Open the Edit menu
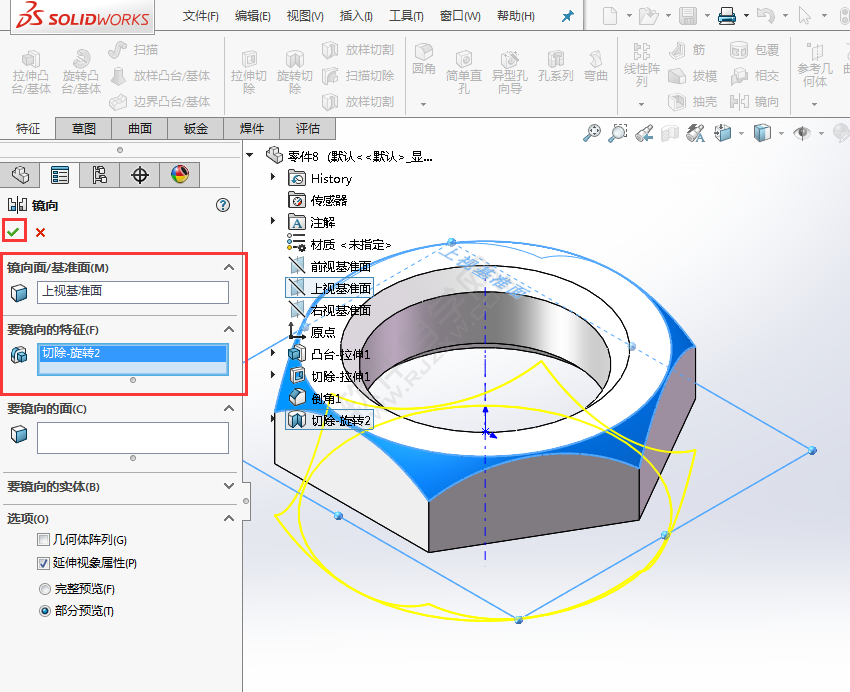 [x=253, y=16]
